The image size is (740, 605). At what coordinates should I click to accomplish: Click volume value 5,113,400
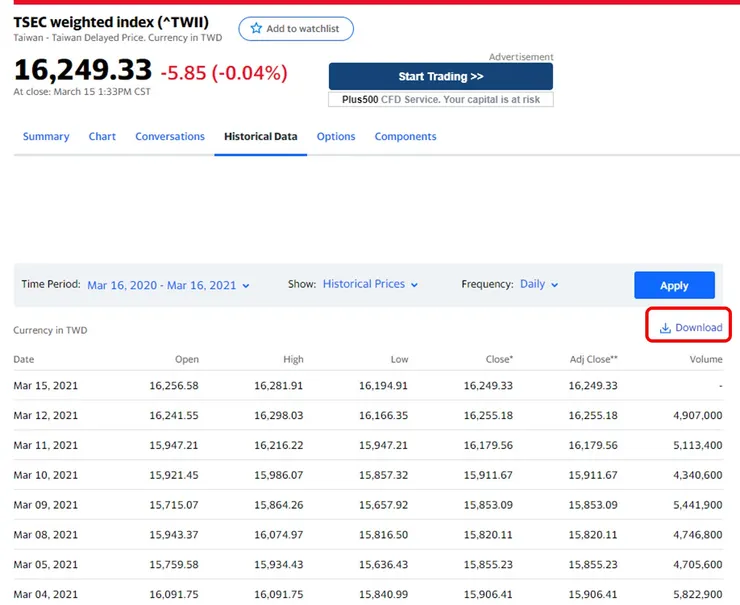pyautogui.click(x=698, y=445)
